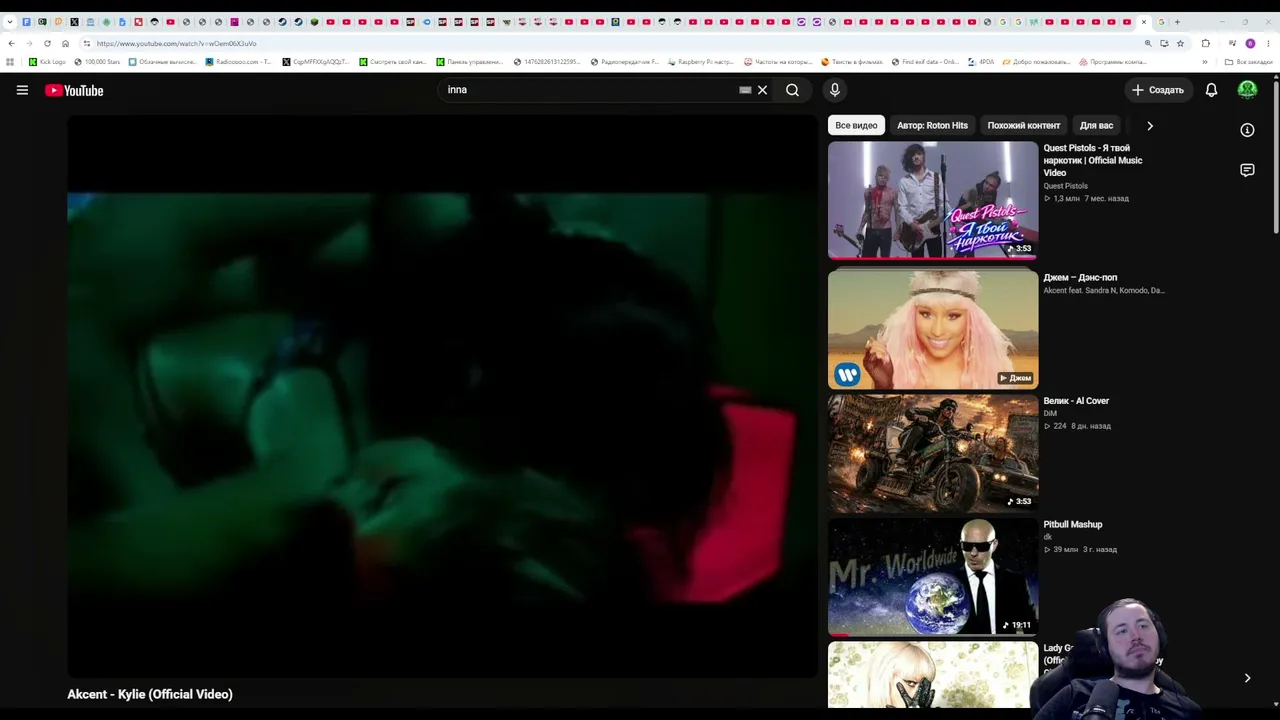Image resolution: width=1280 pixels, height=720 pixels.
Task: Show more filter chips with right arrow
Action: (x=1150, y=126)
